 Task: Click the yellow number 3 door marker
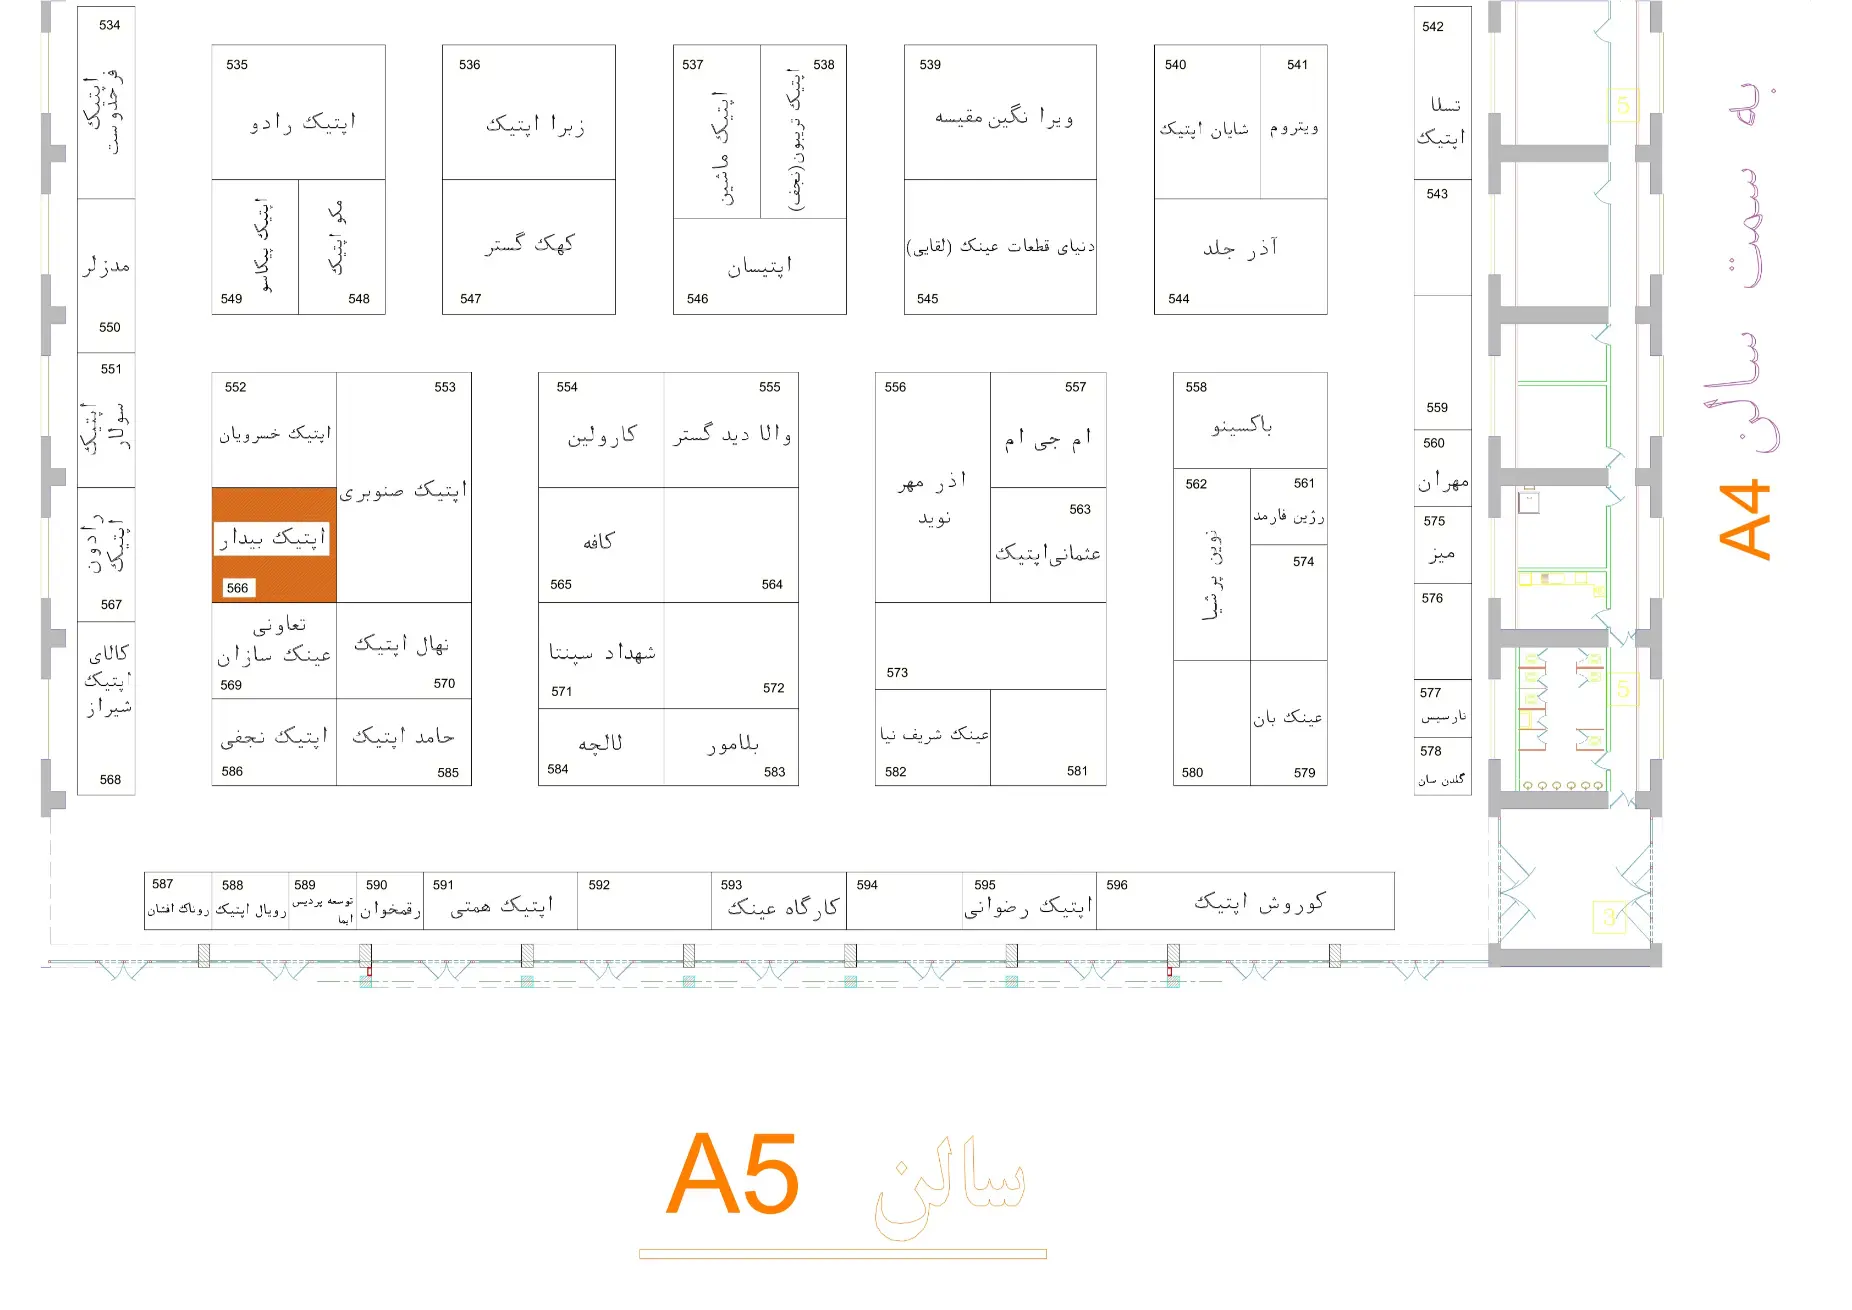pyautogui.click(x=1608, y=916)
